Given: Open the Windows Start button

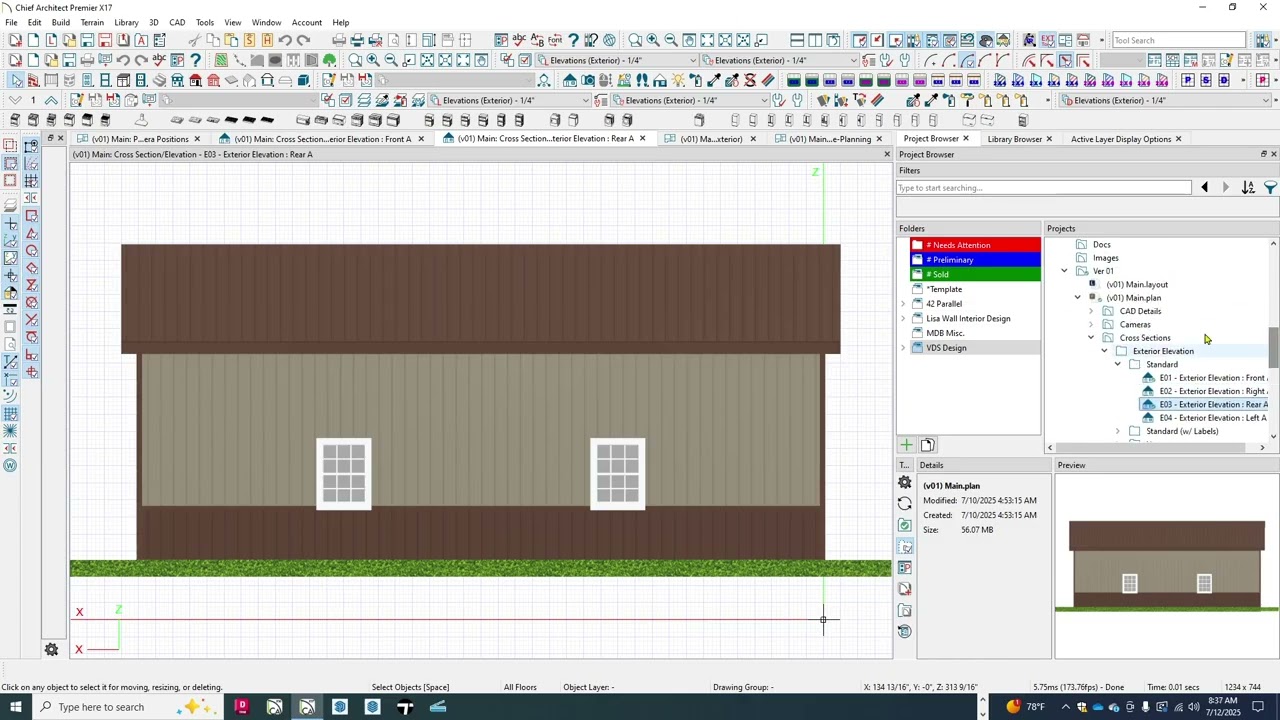Looking at the screenshot, I should click(x=15, y=707).
